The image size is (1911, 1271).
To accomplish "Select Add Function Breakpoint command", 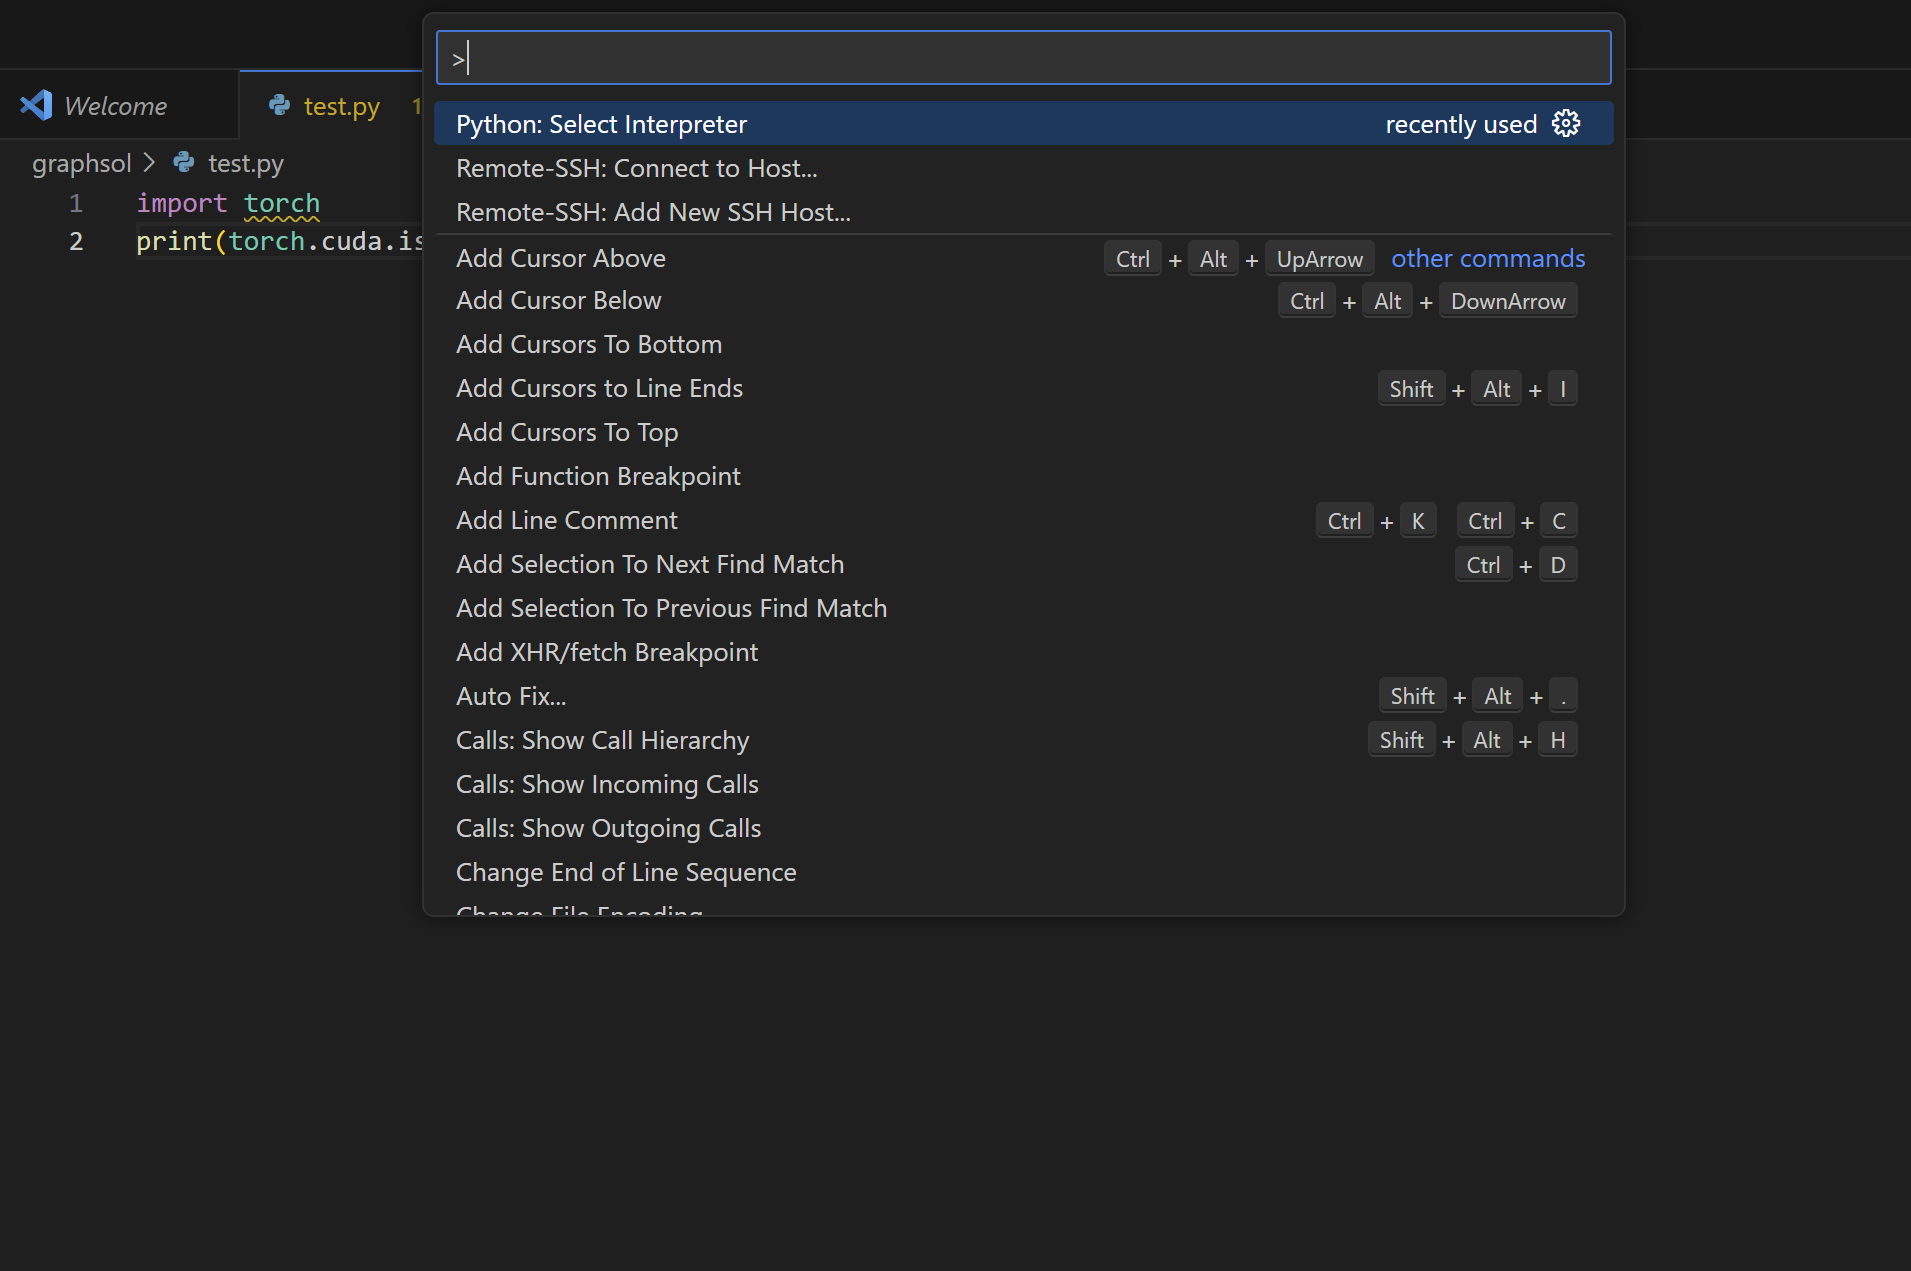I will [598, 476].
